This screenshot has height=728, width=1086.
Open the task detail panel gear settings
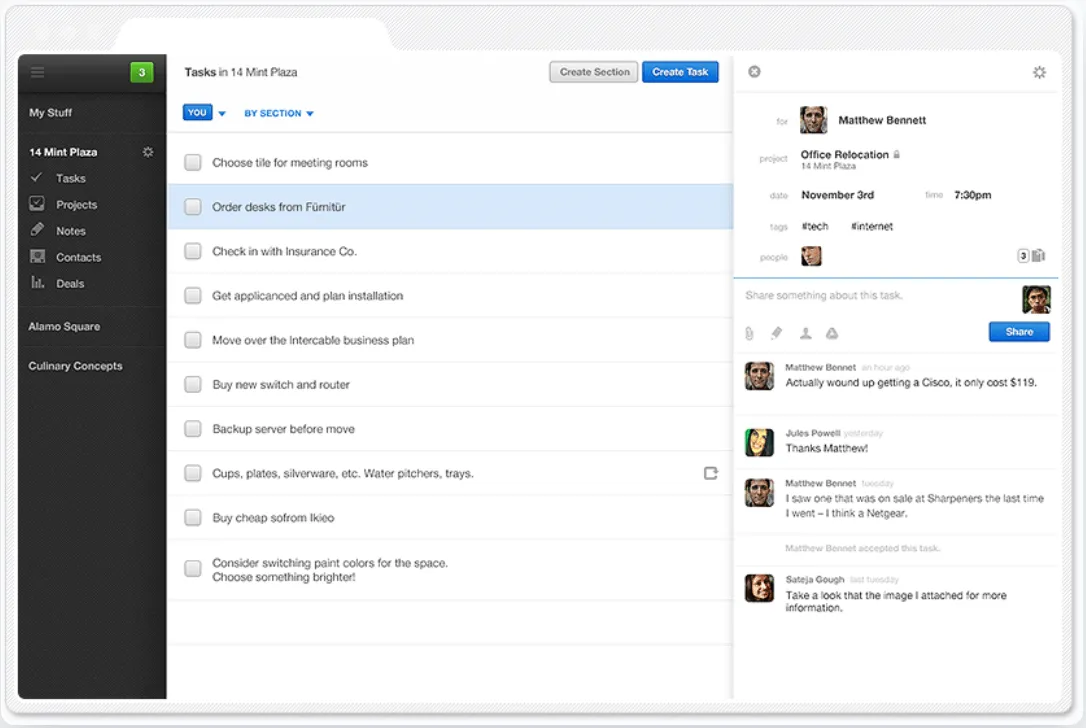(x=1039, y=72)
